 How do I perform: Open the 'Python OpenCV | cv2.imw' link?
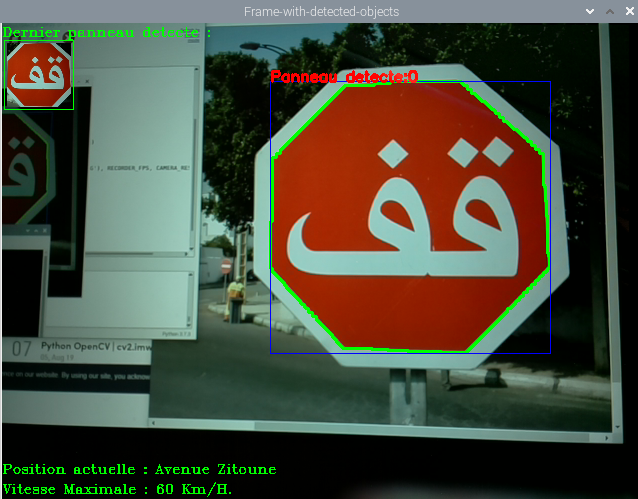pyautogui.click(x=94, y=346)
